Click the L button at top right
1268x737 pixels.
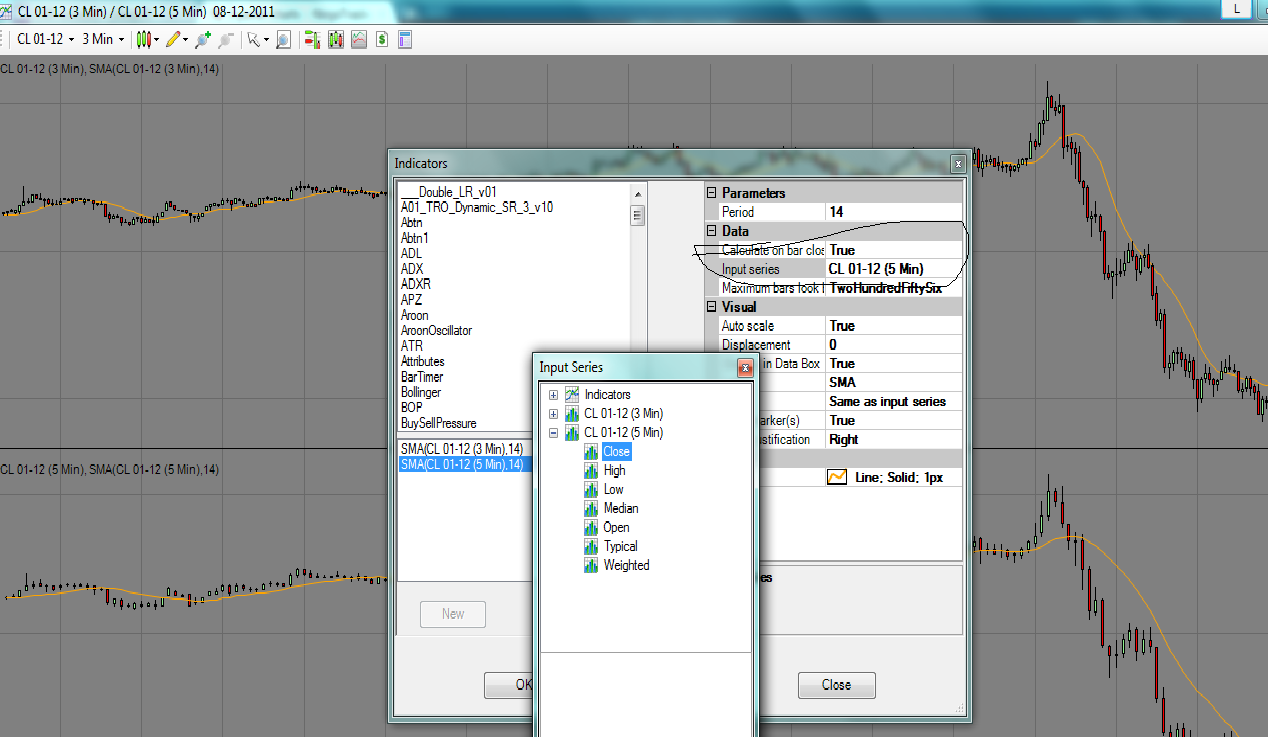click(1237, 8)
